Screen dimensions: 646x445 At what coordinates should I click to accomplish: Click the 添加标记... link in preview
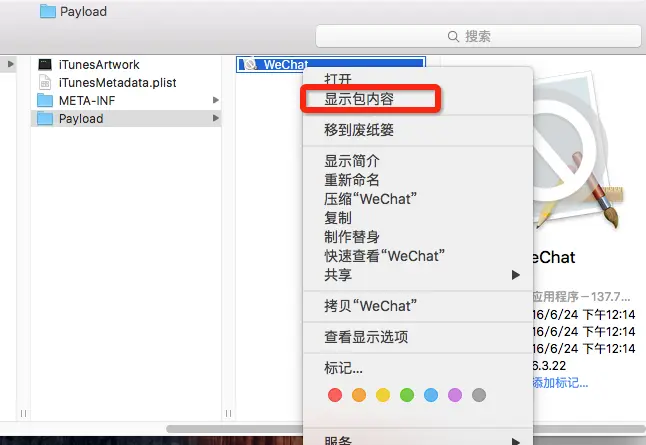[561, 383]
